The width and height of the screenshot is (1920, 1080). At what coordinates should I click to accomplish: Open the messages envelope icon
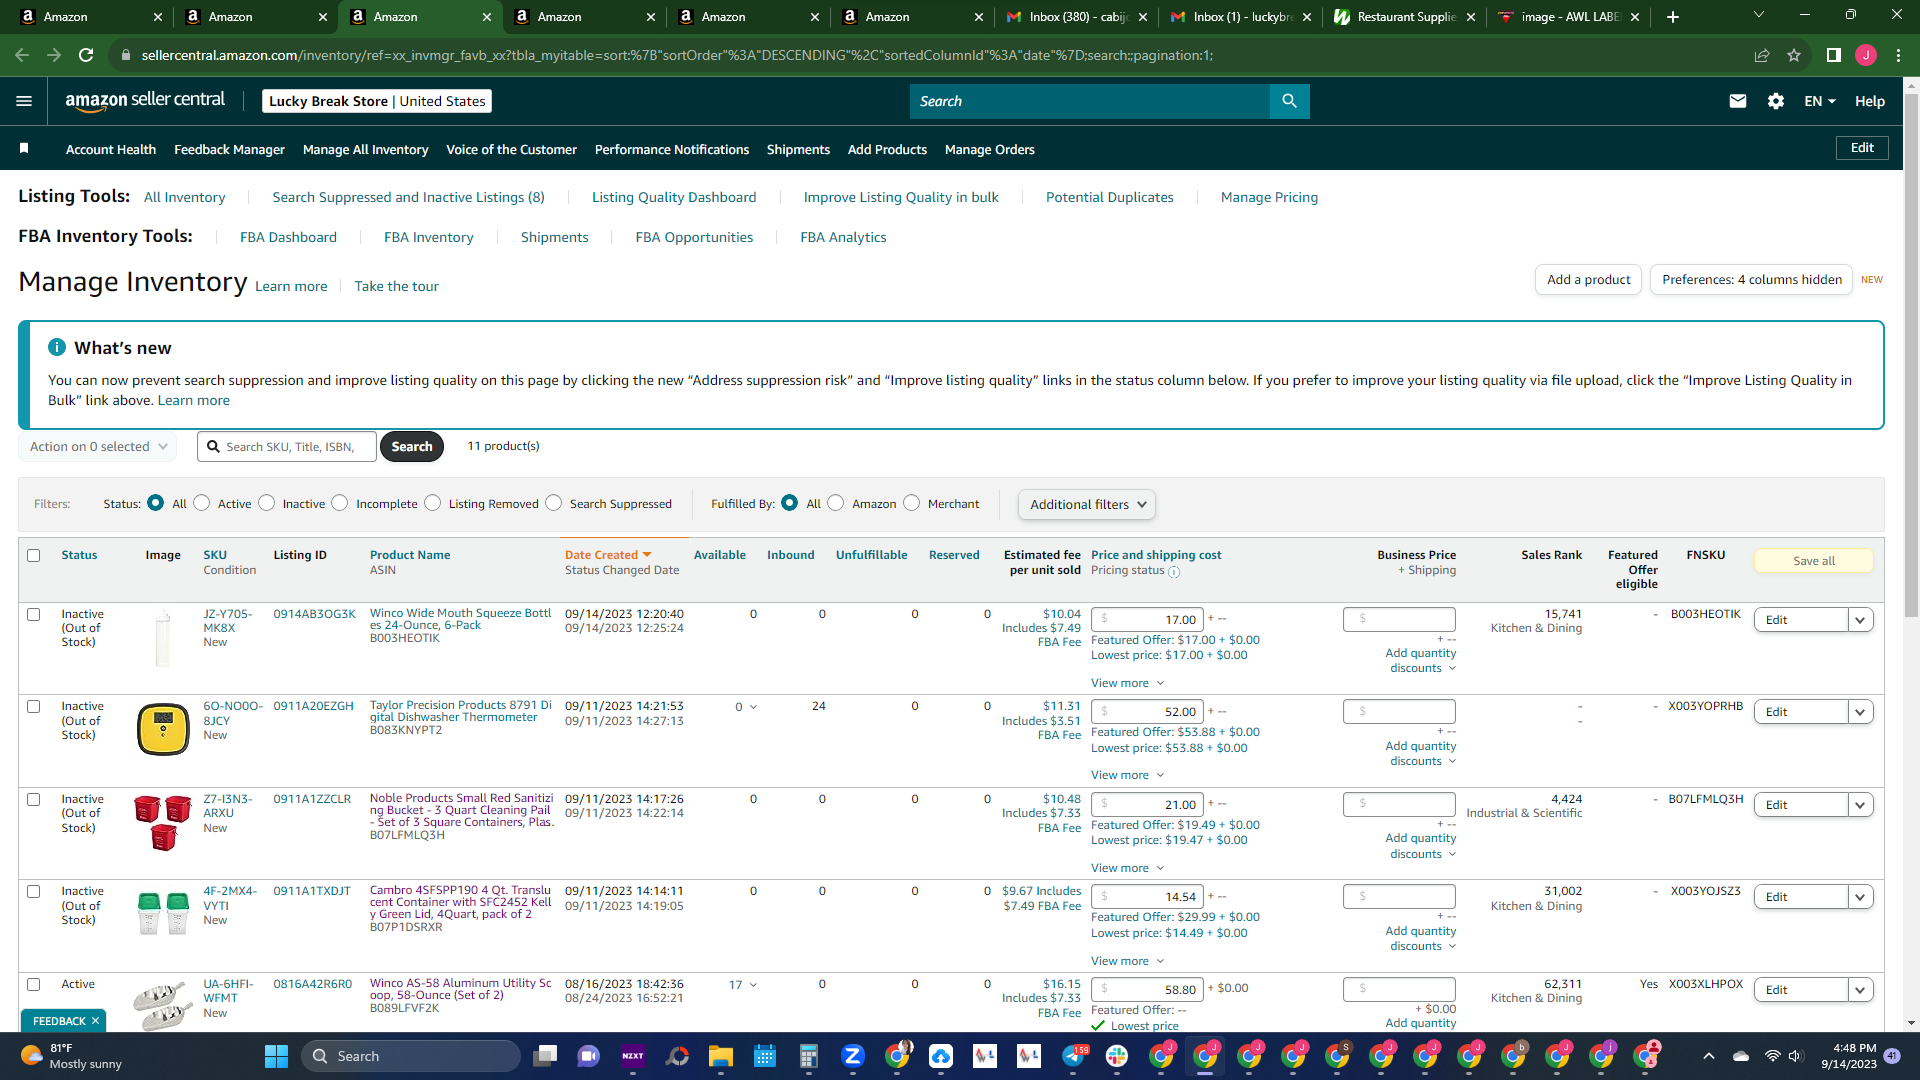pyautogui.click(x=1738, y=101)
